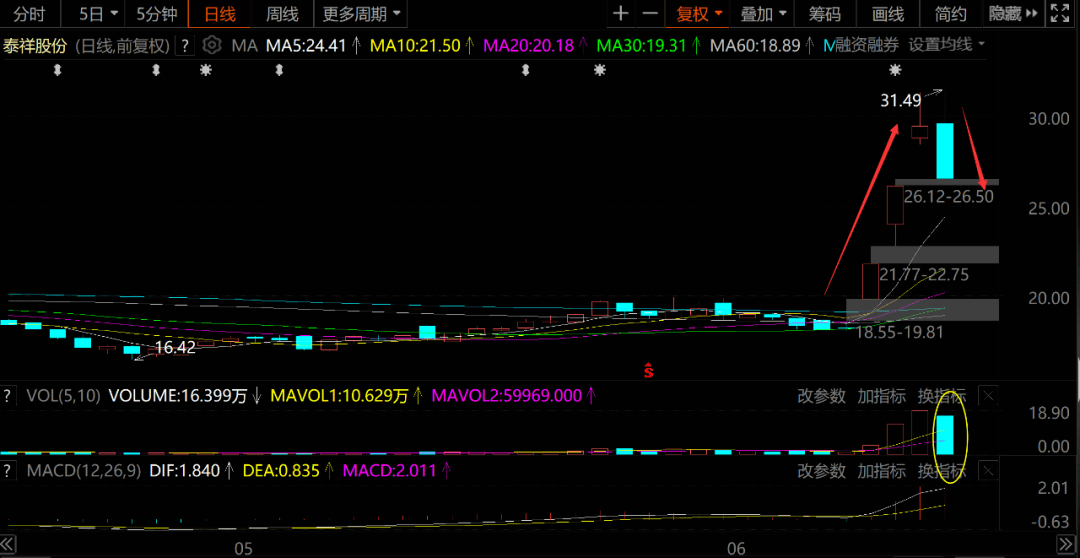
Task: Click the fullscreen expand icon
Action: pyautogui.click(x=1058, y=13)
